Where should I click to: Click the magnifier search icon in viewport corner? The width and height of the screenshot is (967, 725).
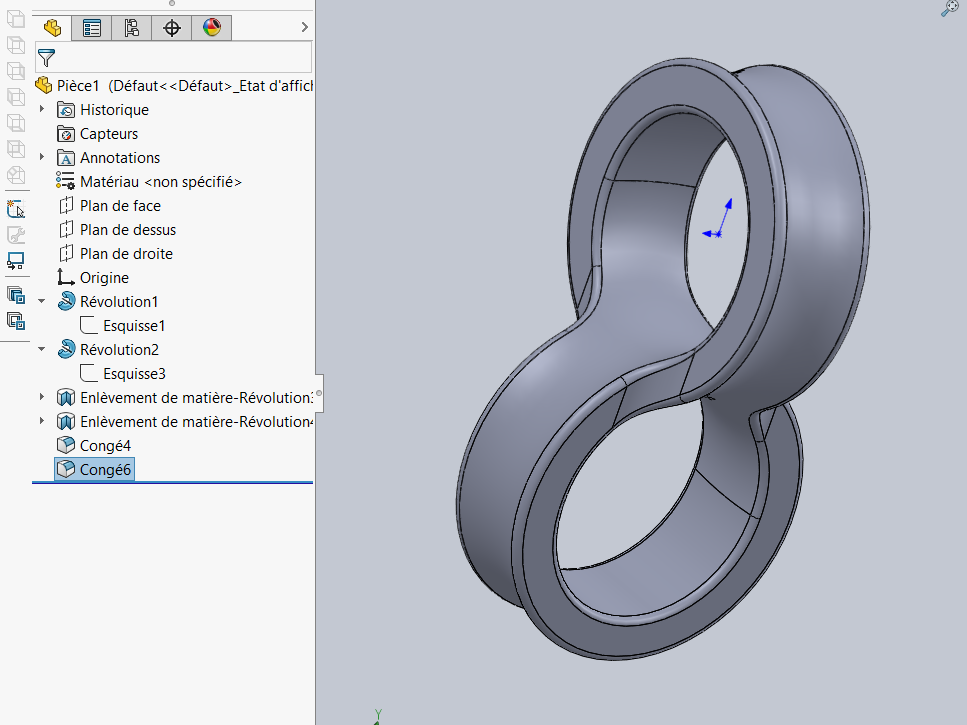[x=950, y=9]
